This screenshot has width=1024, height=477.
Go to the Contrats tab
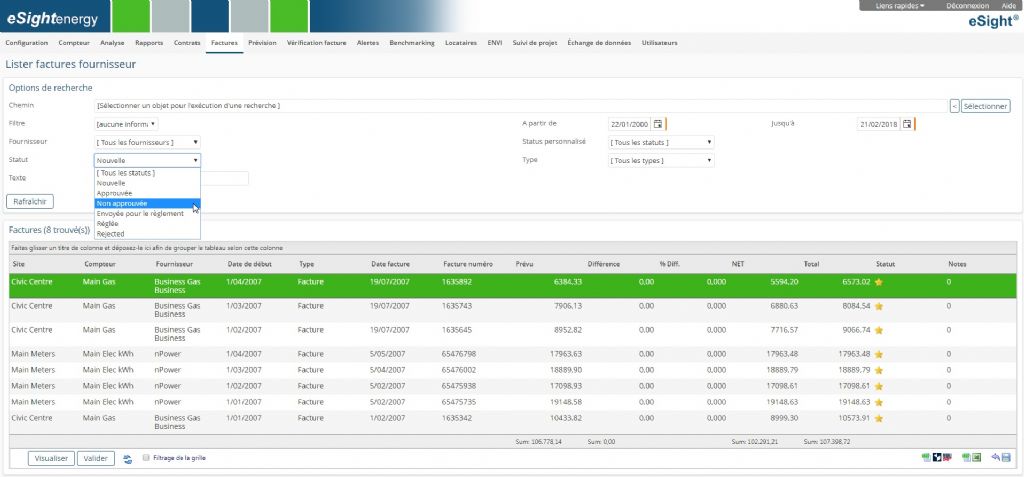point(187,43)
